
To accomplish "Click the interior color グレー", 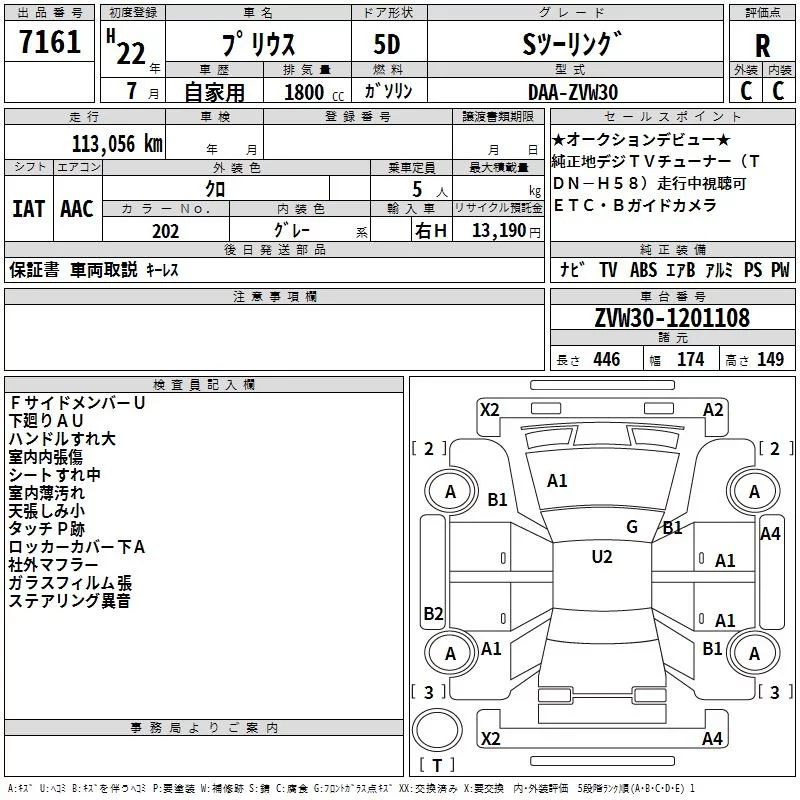I will [x=292, y=230].
